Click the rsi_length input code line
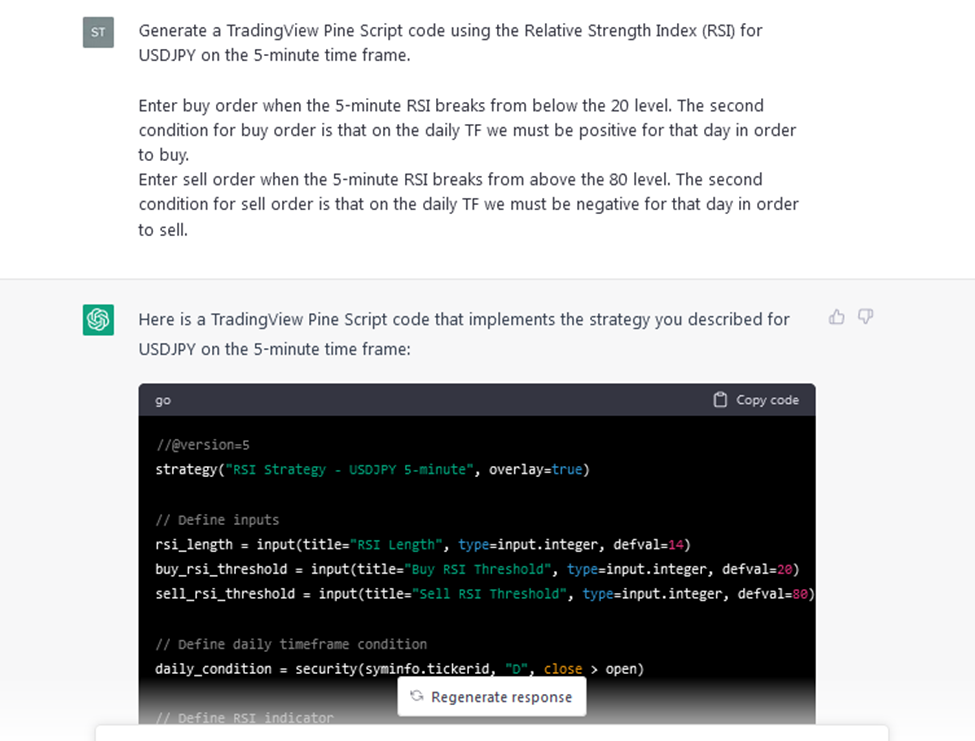Image resolution: width=975 pixels, height=741 pixels. (x=423, y=545)
